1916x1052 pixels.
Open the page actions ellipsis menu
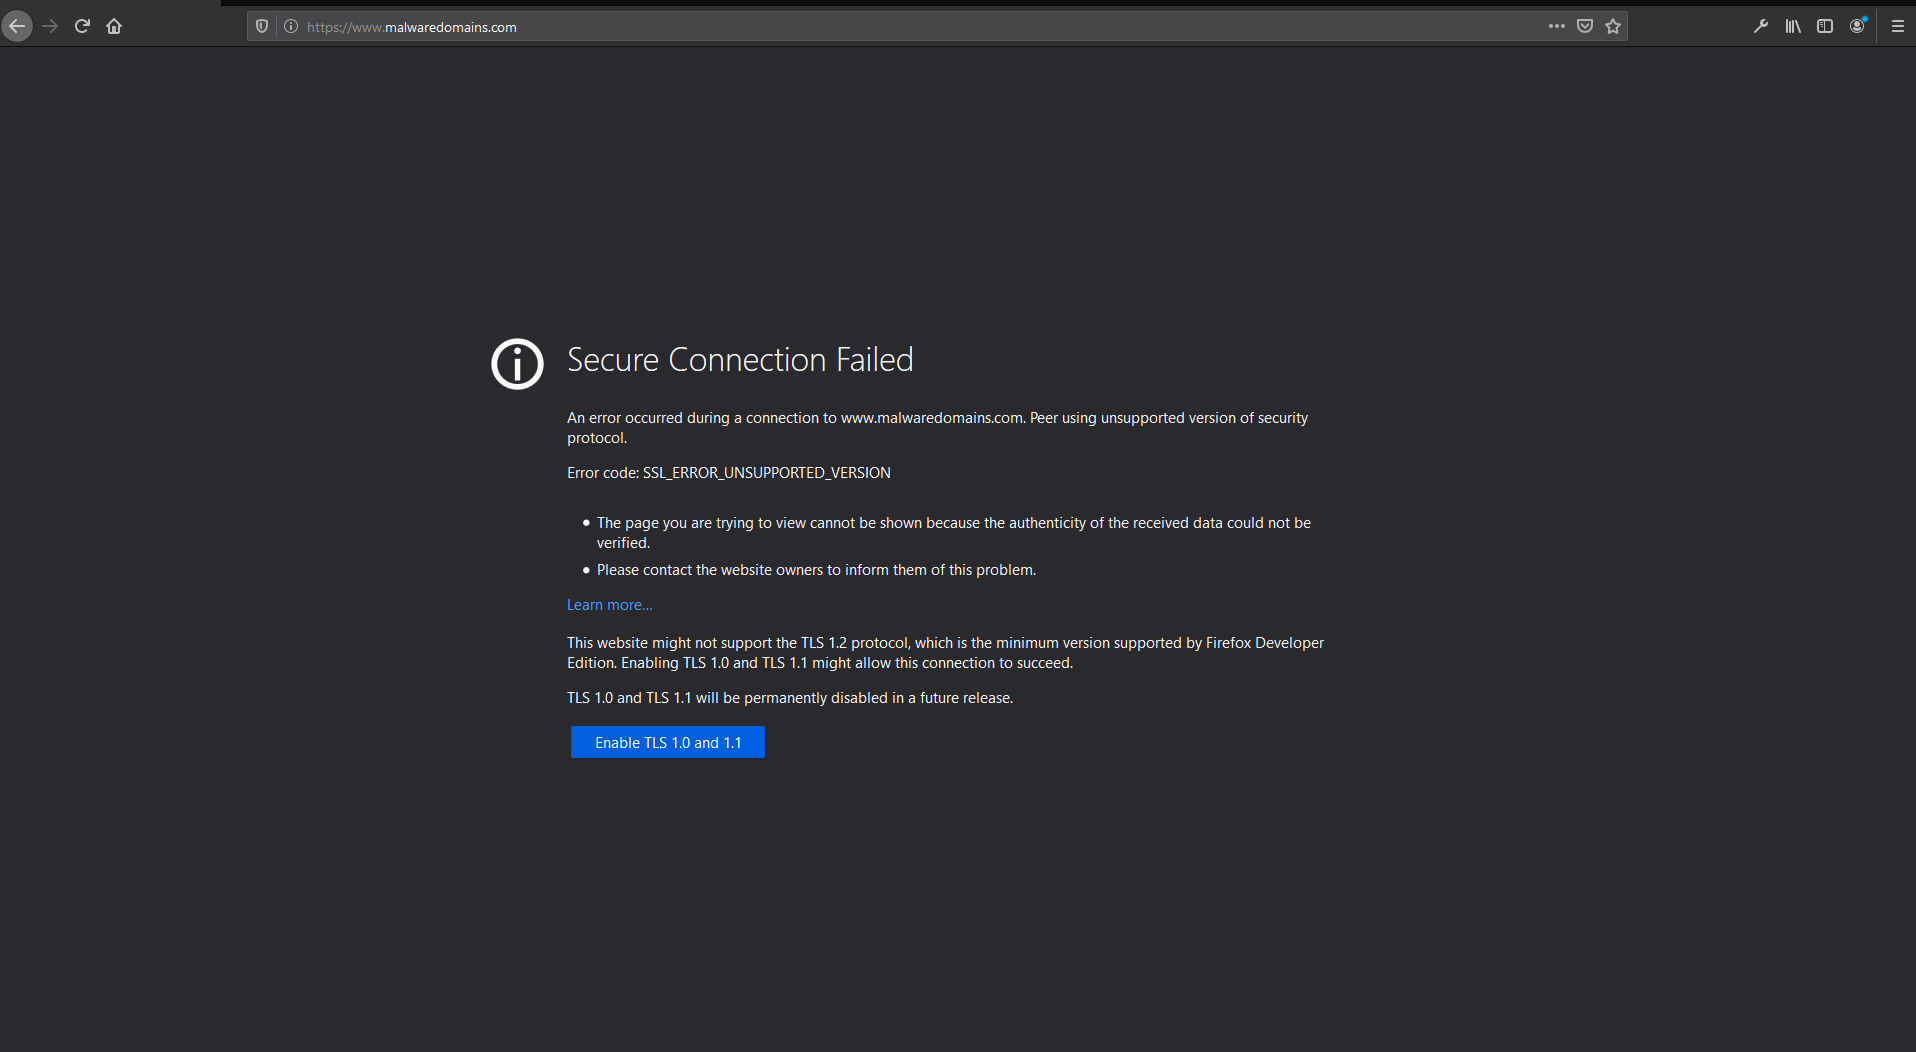pos(1556,26)
